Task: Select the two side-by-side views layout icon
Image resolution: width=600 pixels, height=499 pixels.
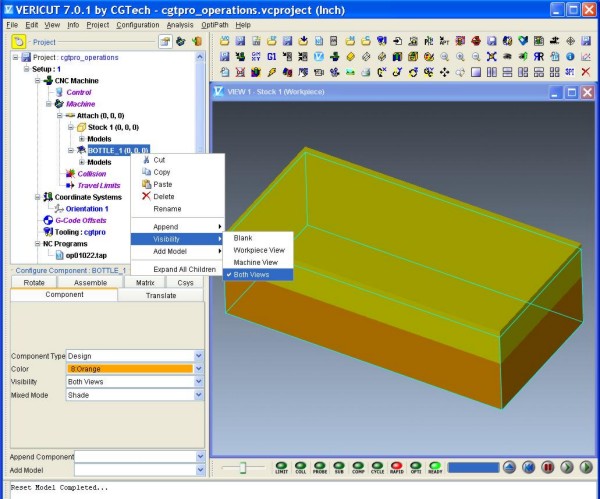Action: click(492, 72)
